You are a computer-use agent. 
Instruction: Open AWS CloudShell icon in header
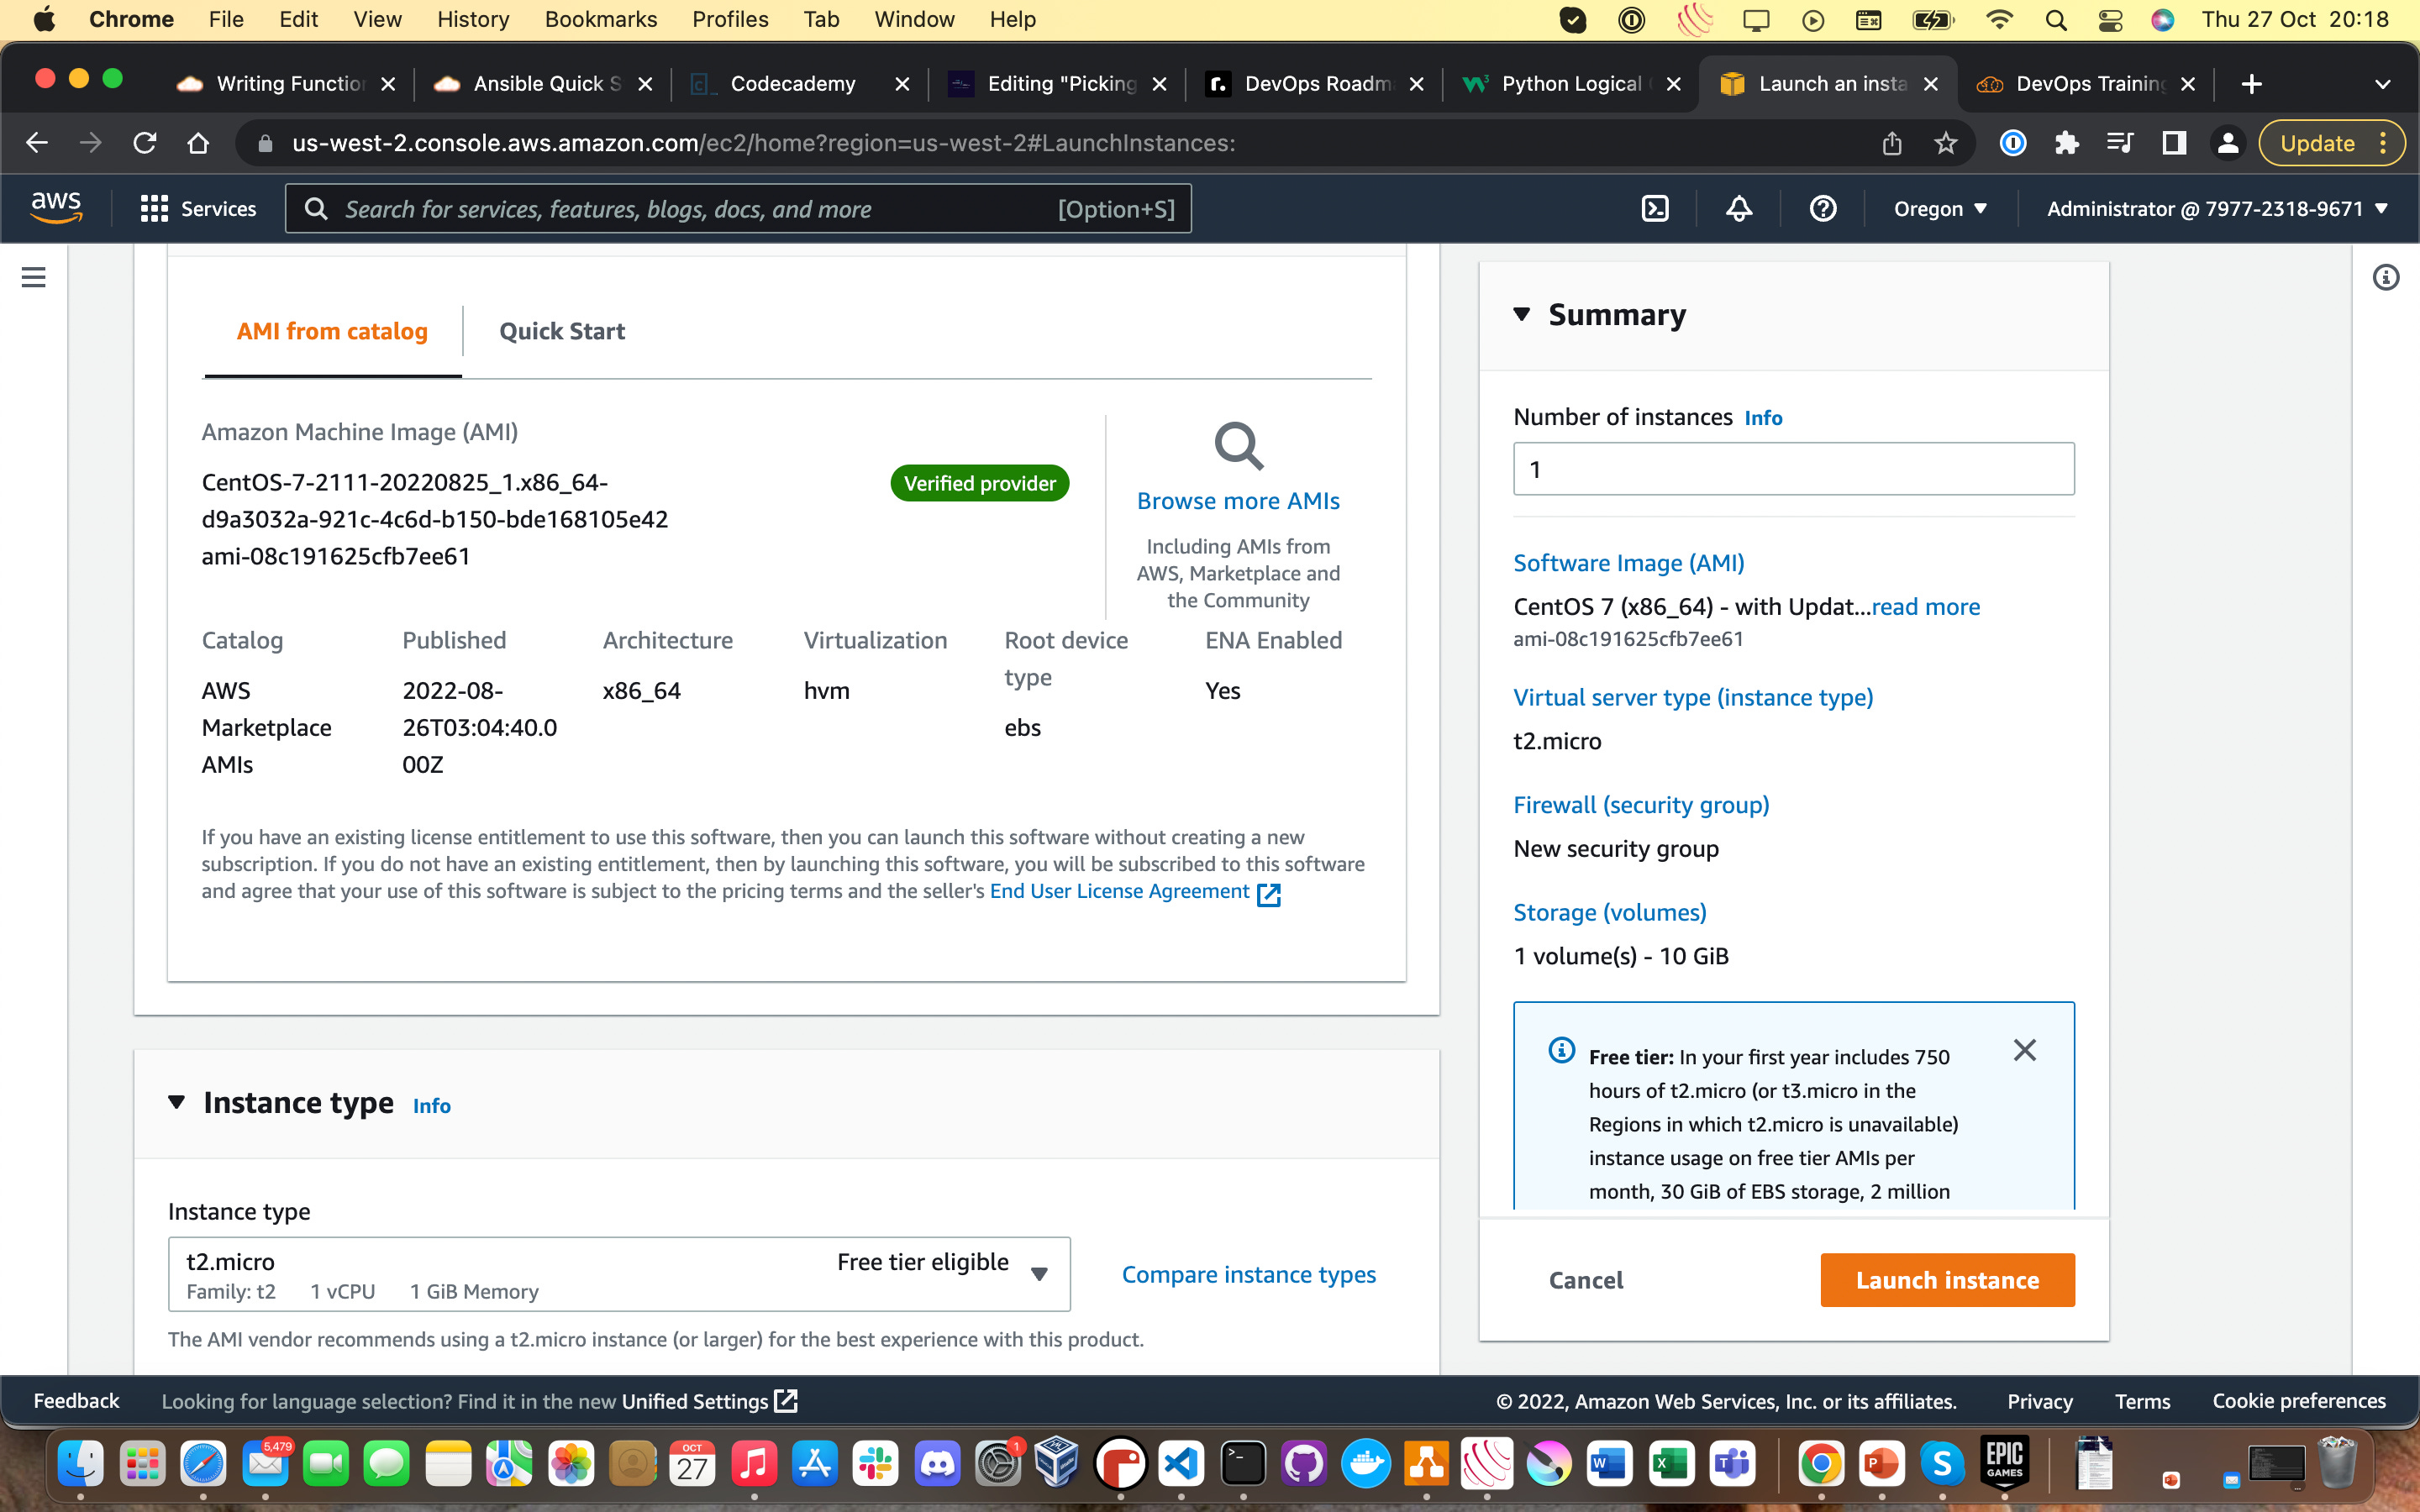(x=1655, y=209)
